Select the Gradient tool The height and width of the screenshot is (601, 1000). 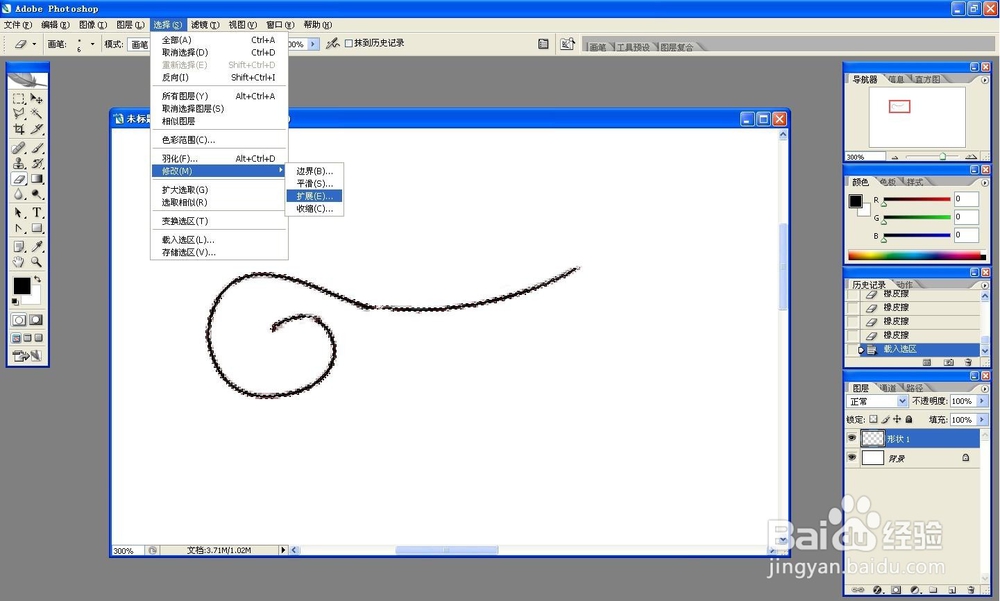tap(37, 179)
